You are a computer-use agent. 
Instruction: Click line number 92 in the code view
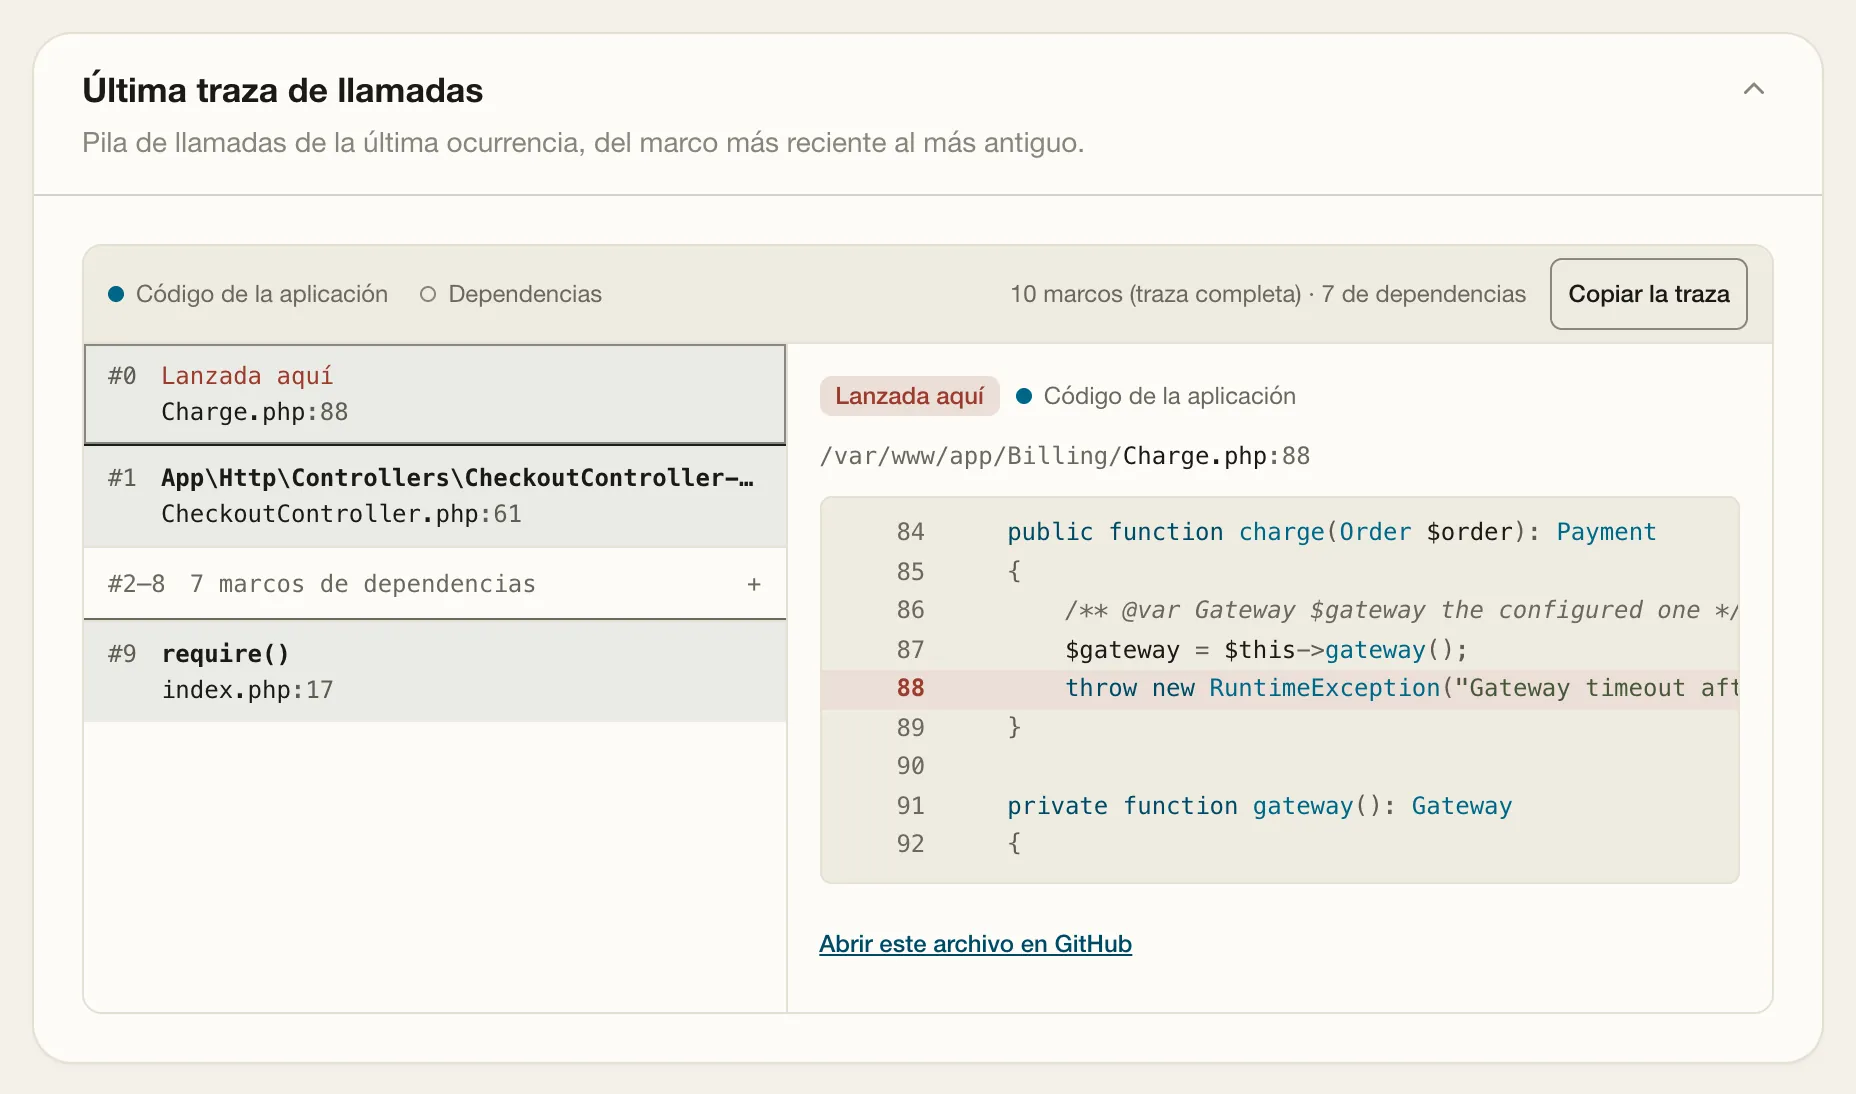pos(910,844)
